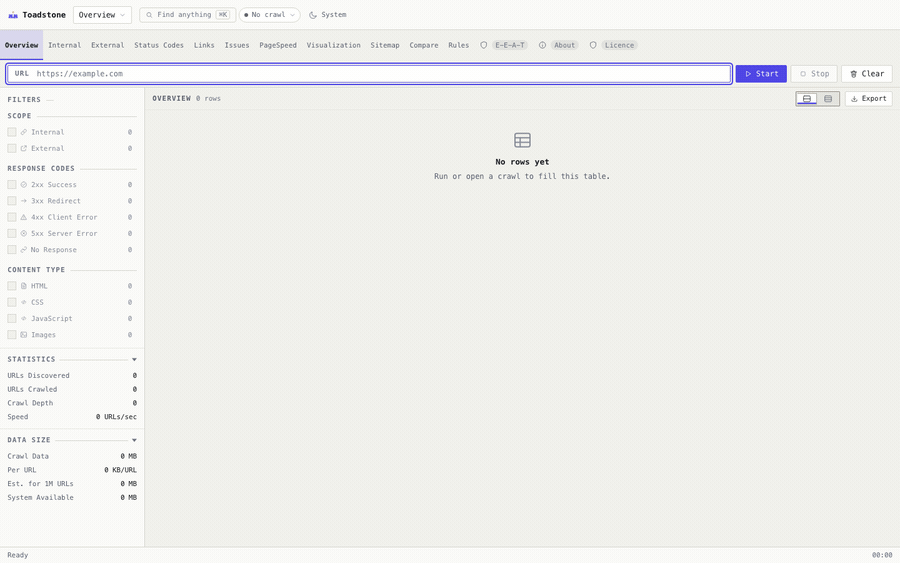Collapse the Statistics section arrow
Viewport: 900px width, 563px height.
(134, 359)
